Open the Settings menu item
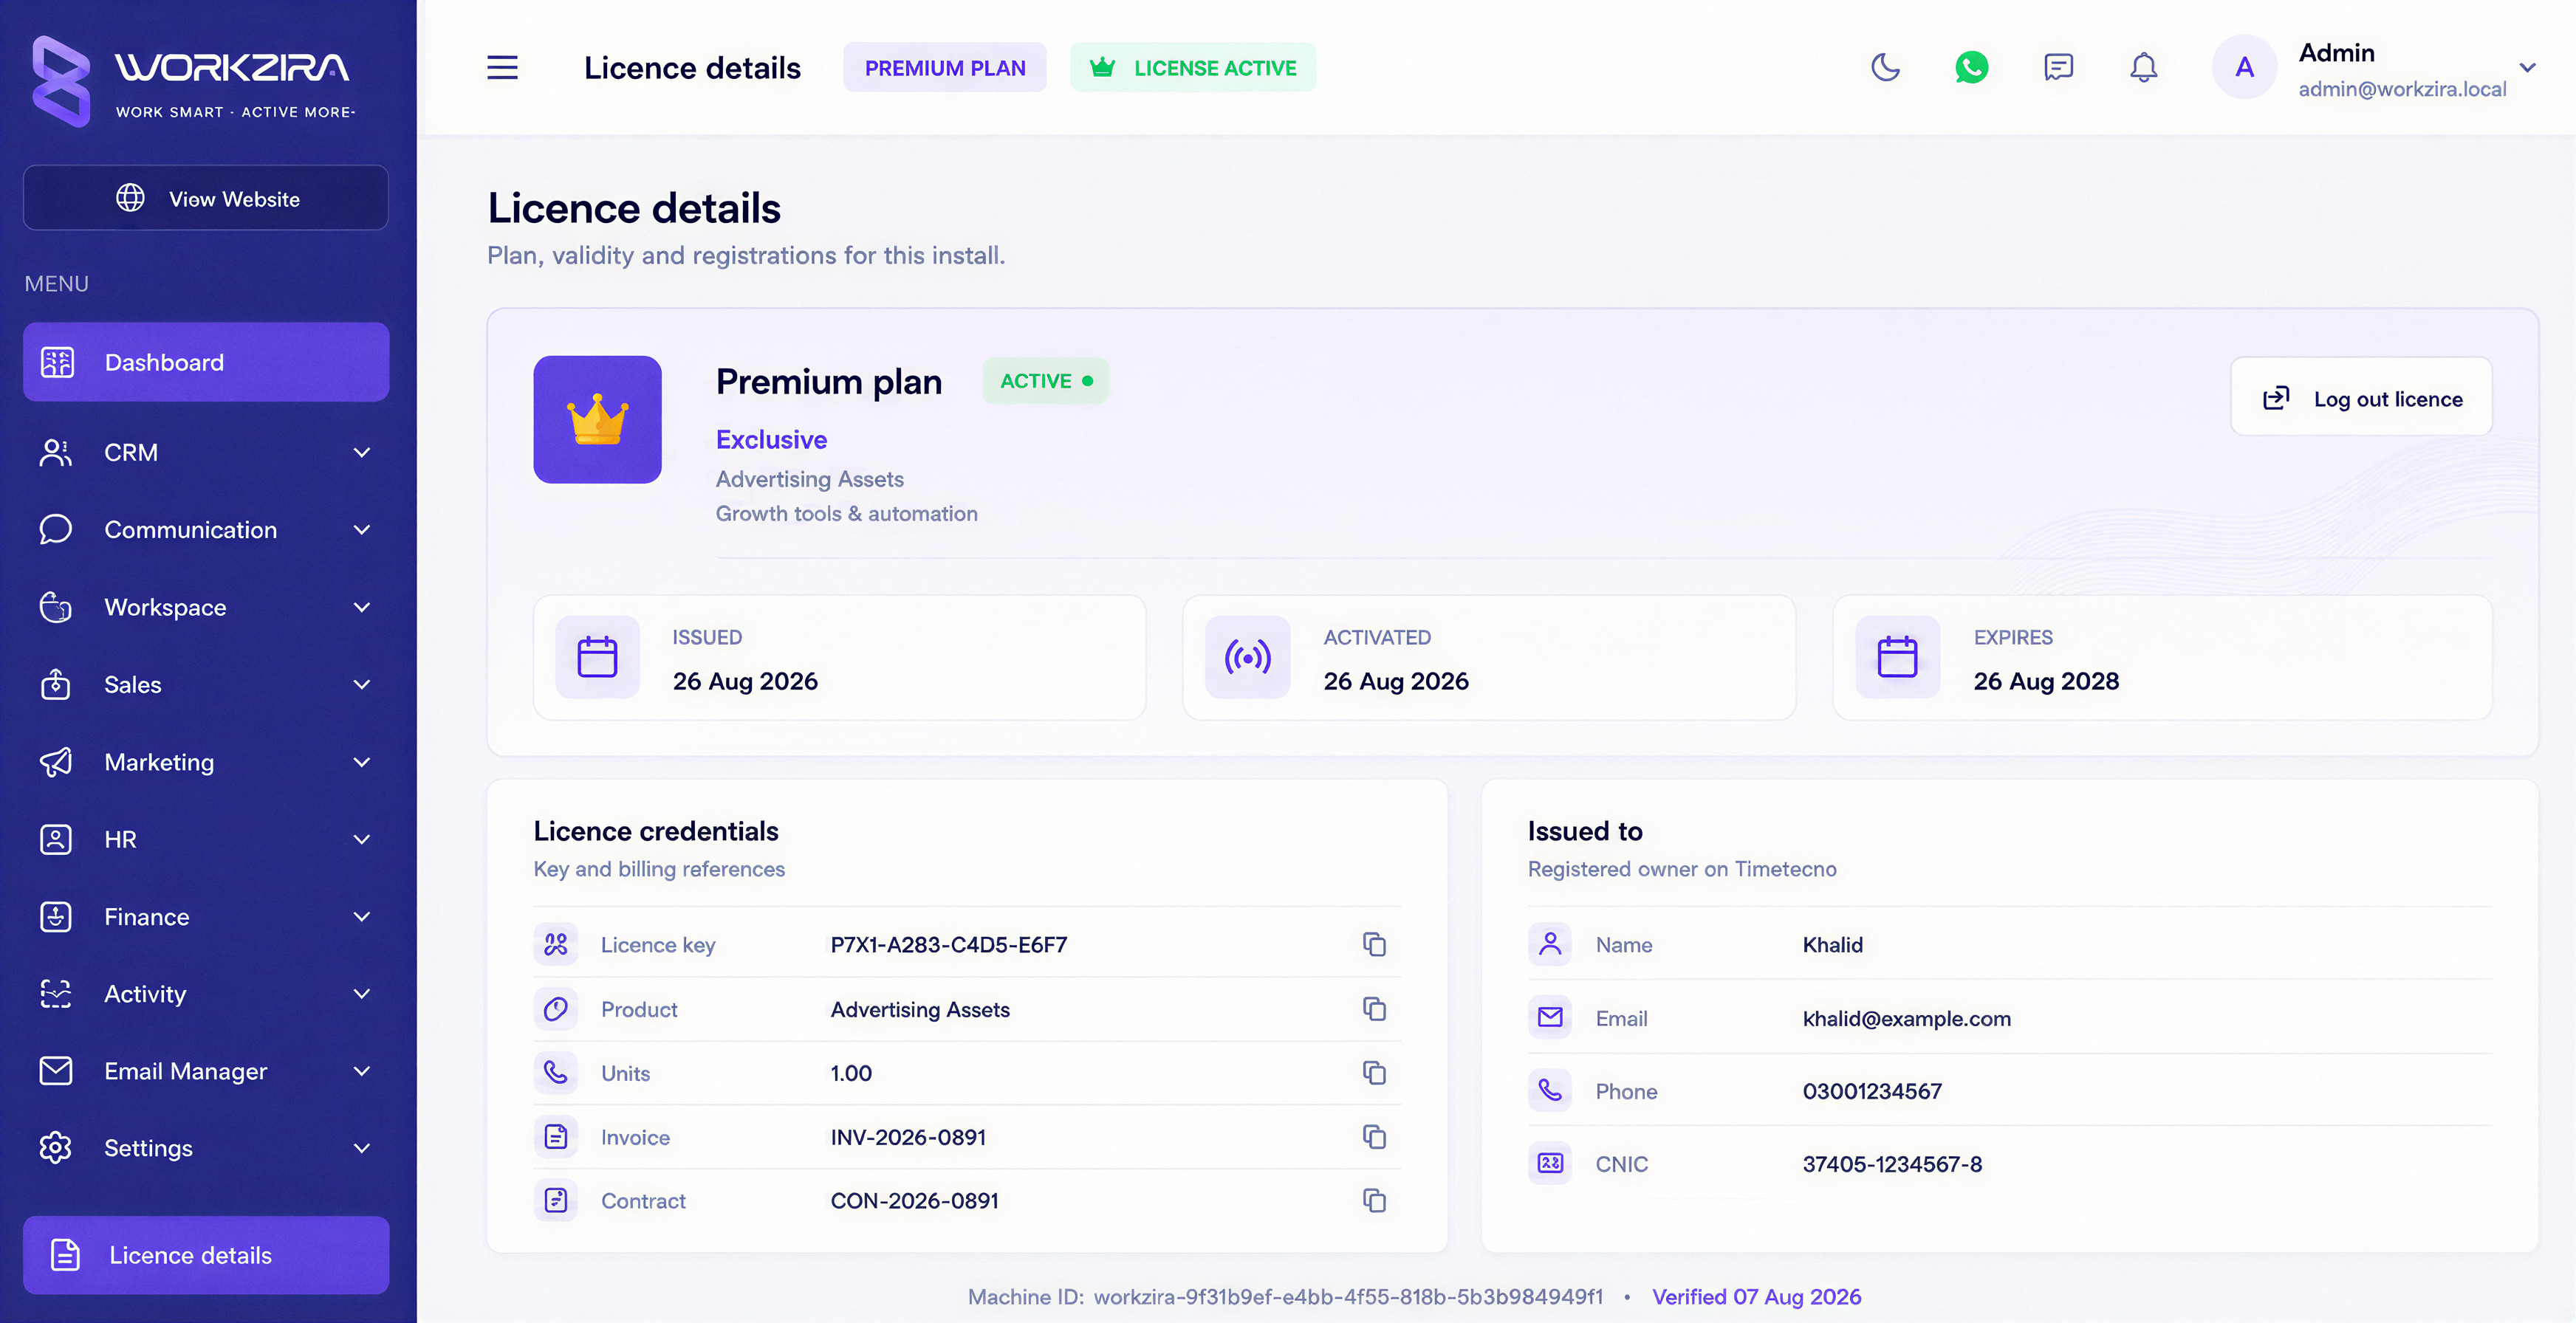The width and height of the screenshot is (2576, 1323). click(x=206, y=1148)
